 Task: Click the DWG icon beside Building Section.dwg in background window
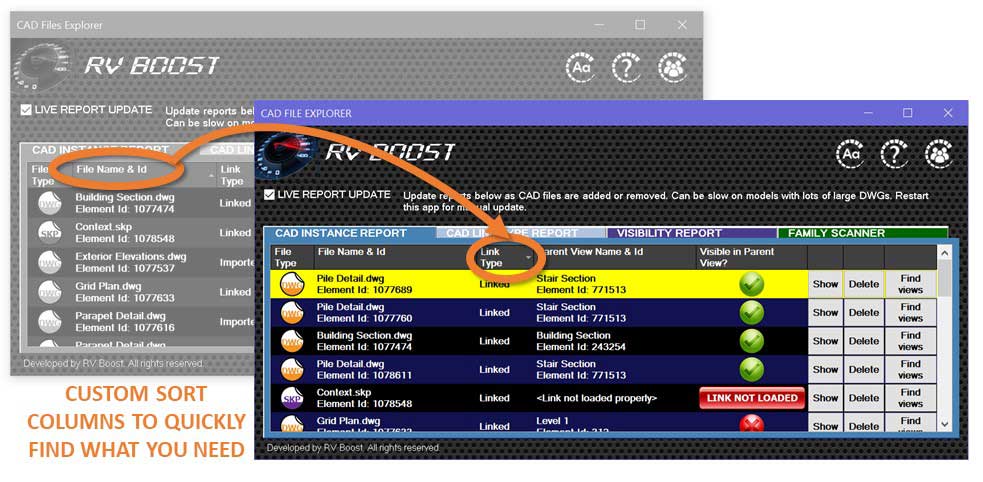50,203
